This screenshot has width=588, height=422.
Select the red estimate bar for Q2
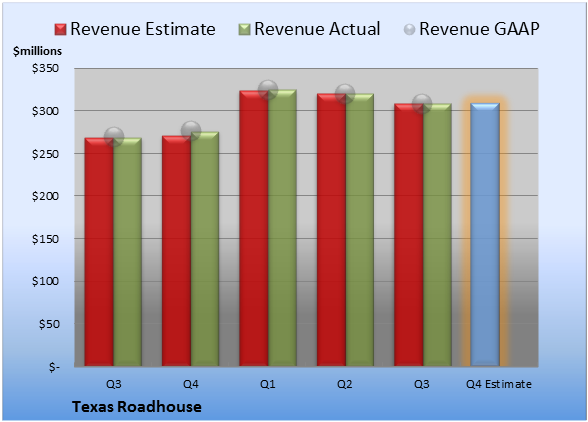click(332, 230)
